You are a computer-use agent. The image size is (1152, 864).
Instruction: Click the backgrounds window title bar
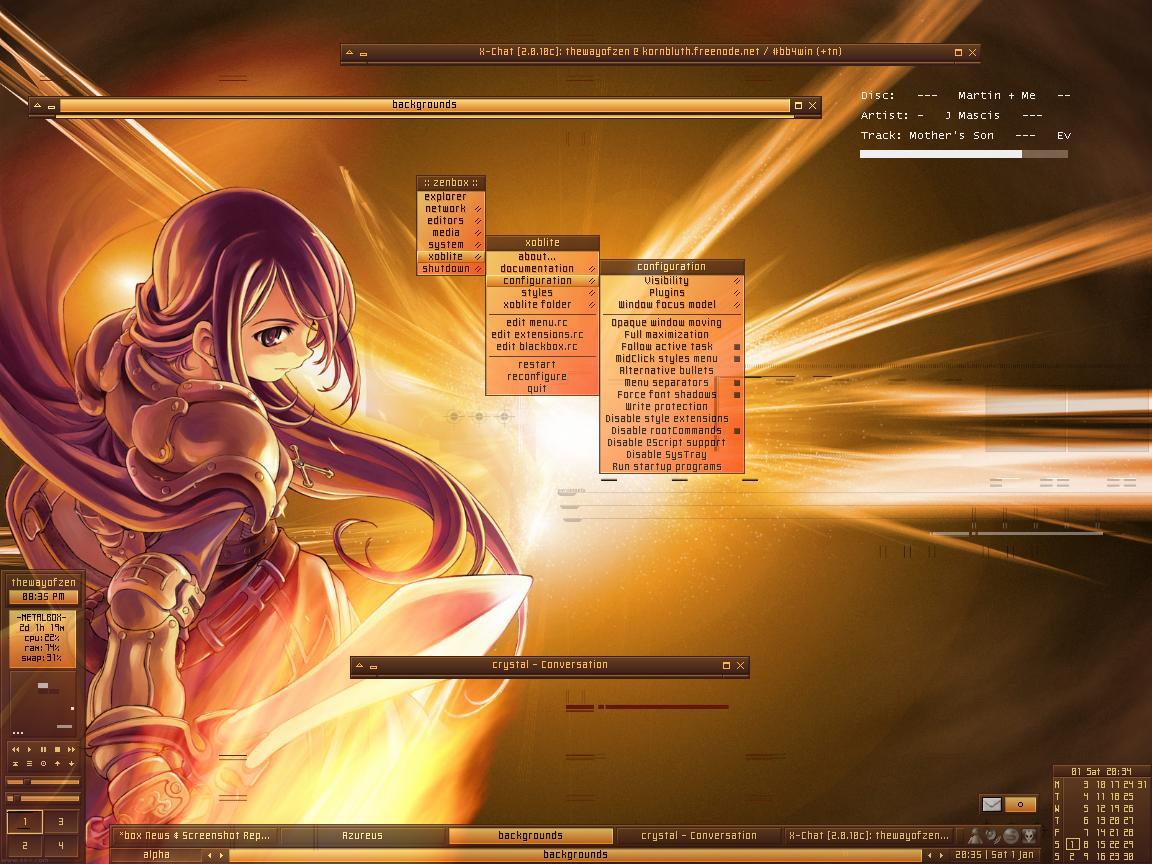(x=425, y=106)
